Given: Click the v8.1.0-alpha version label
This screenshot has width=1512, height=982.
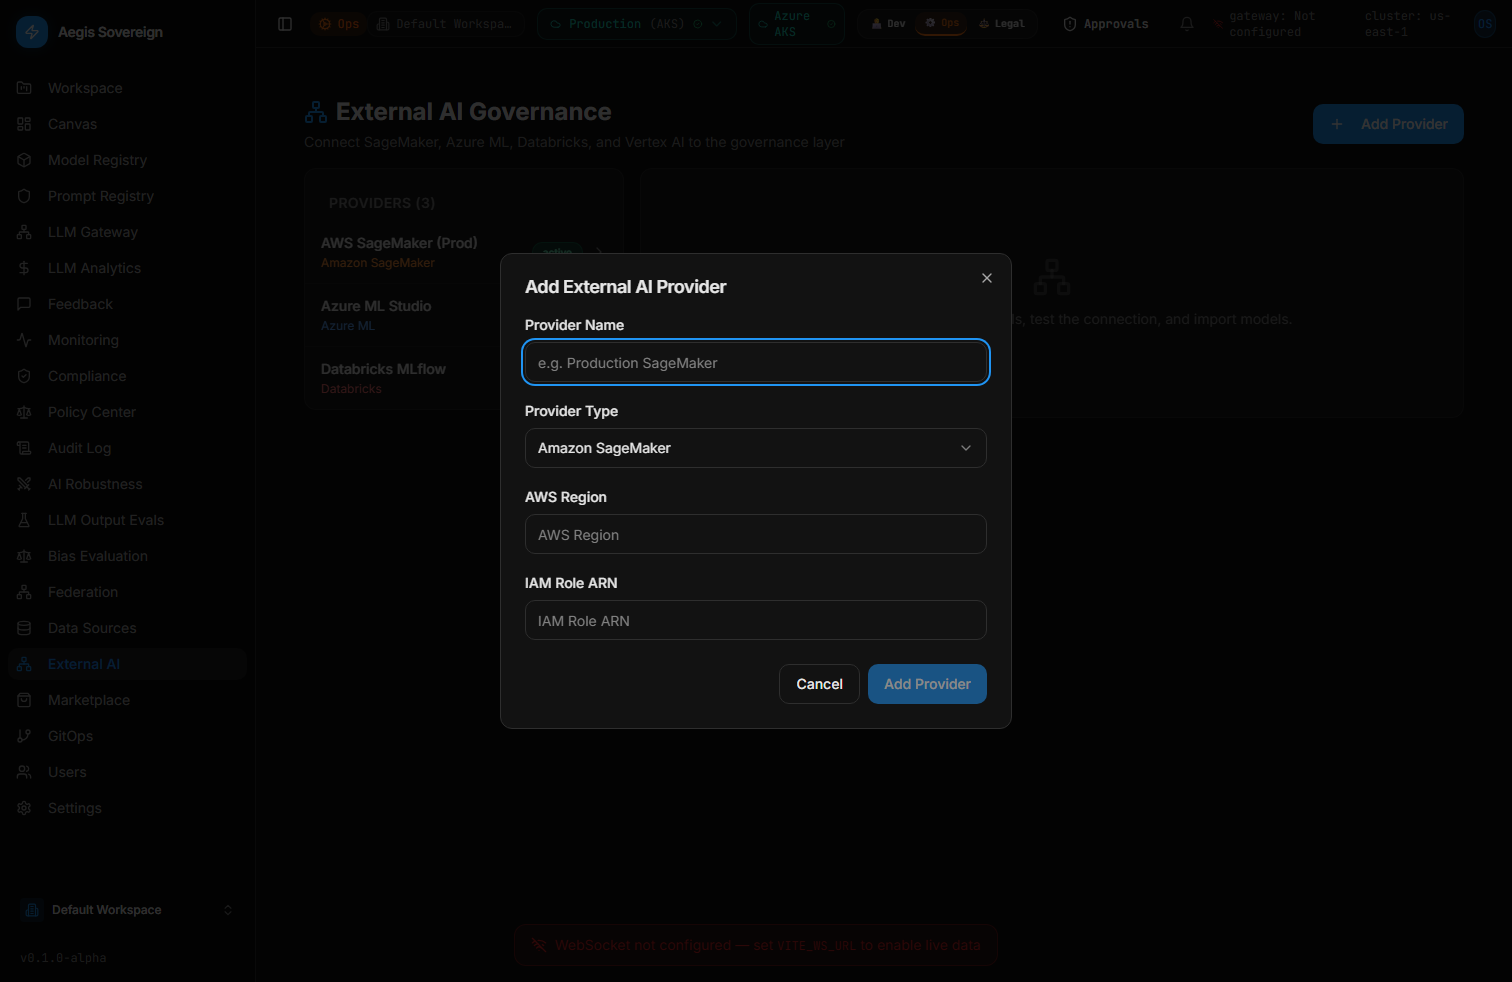Looking at the screenshot, I should click(63, 958).
